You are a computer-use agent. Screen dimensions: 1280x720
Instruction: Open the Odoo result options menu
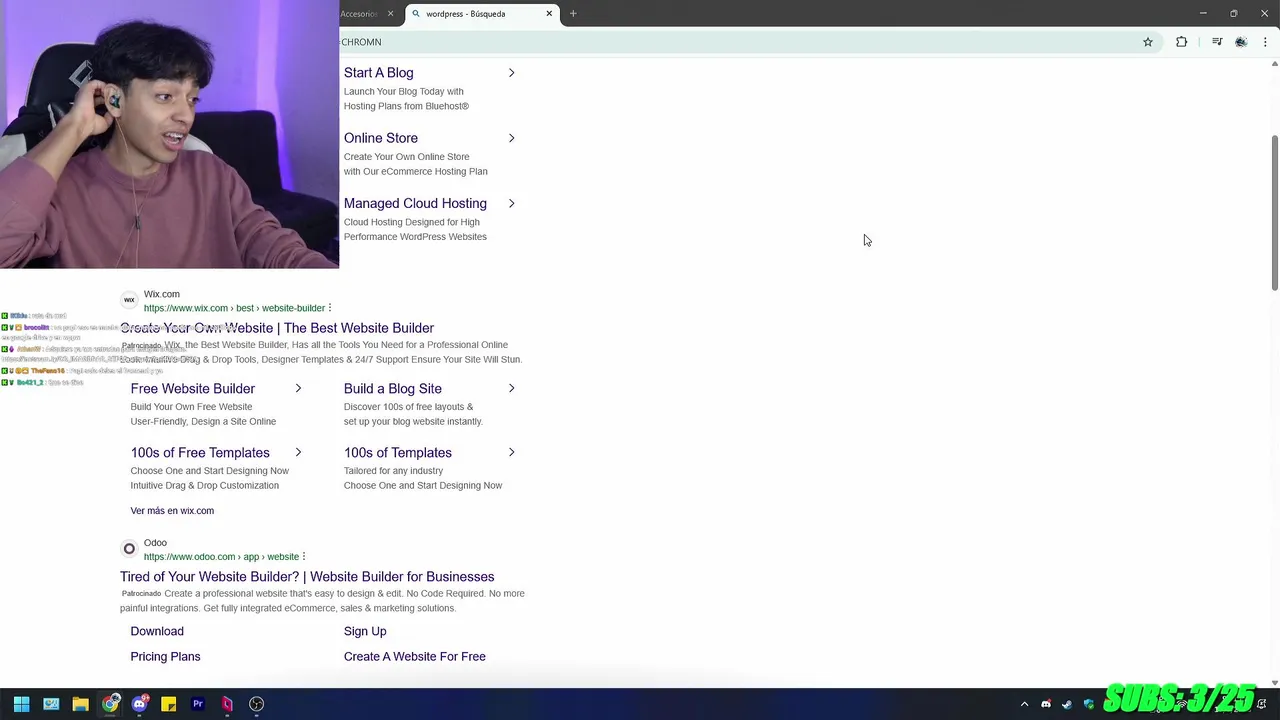coord(304,557)
